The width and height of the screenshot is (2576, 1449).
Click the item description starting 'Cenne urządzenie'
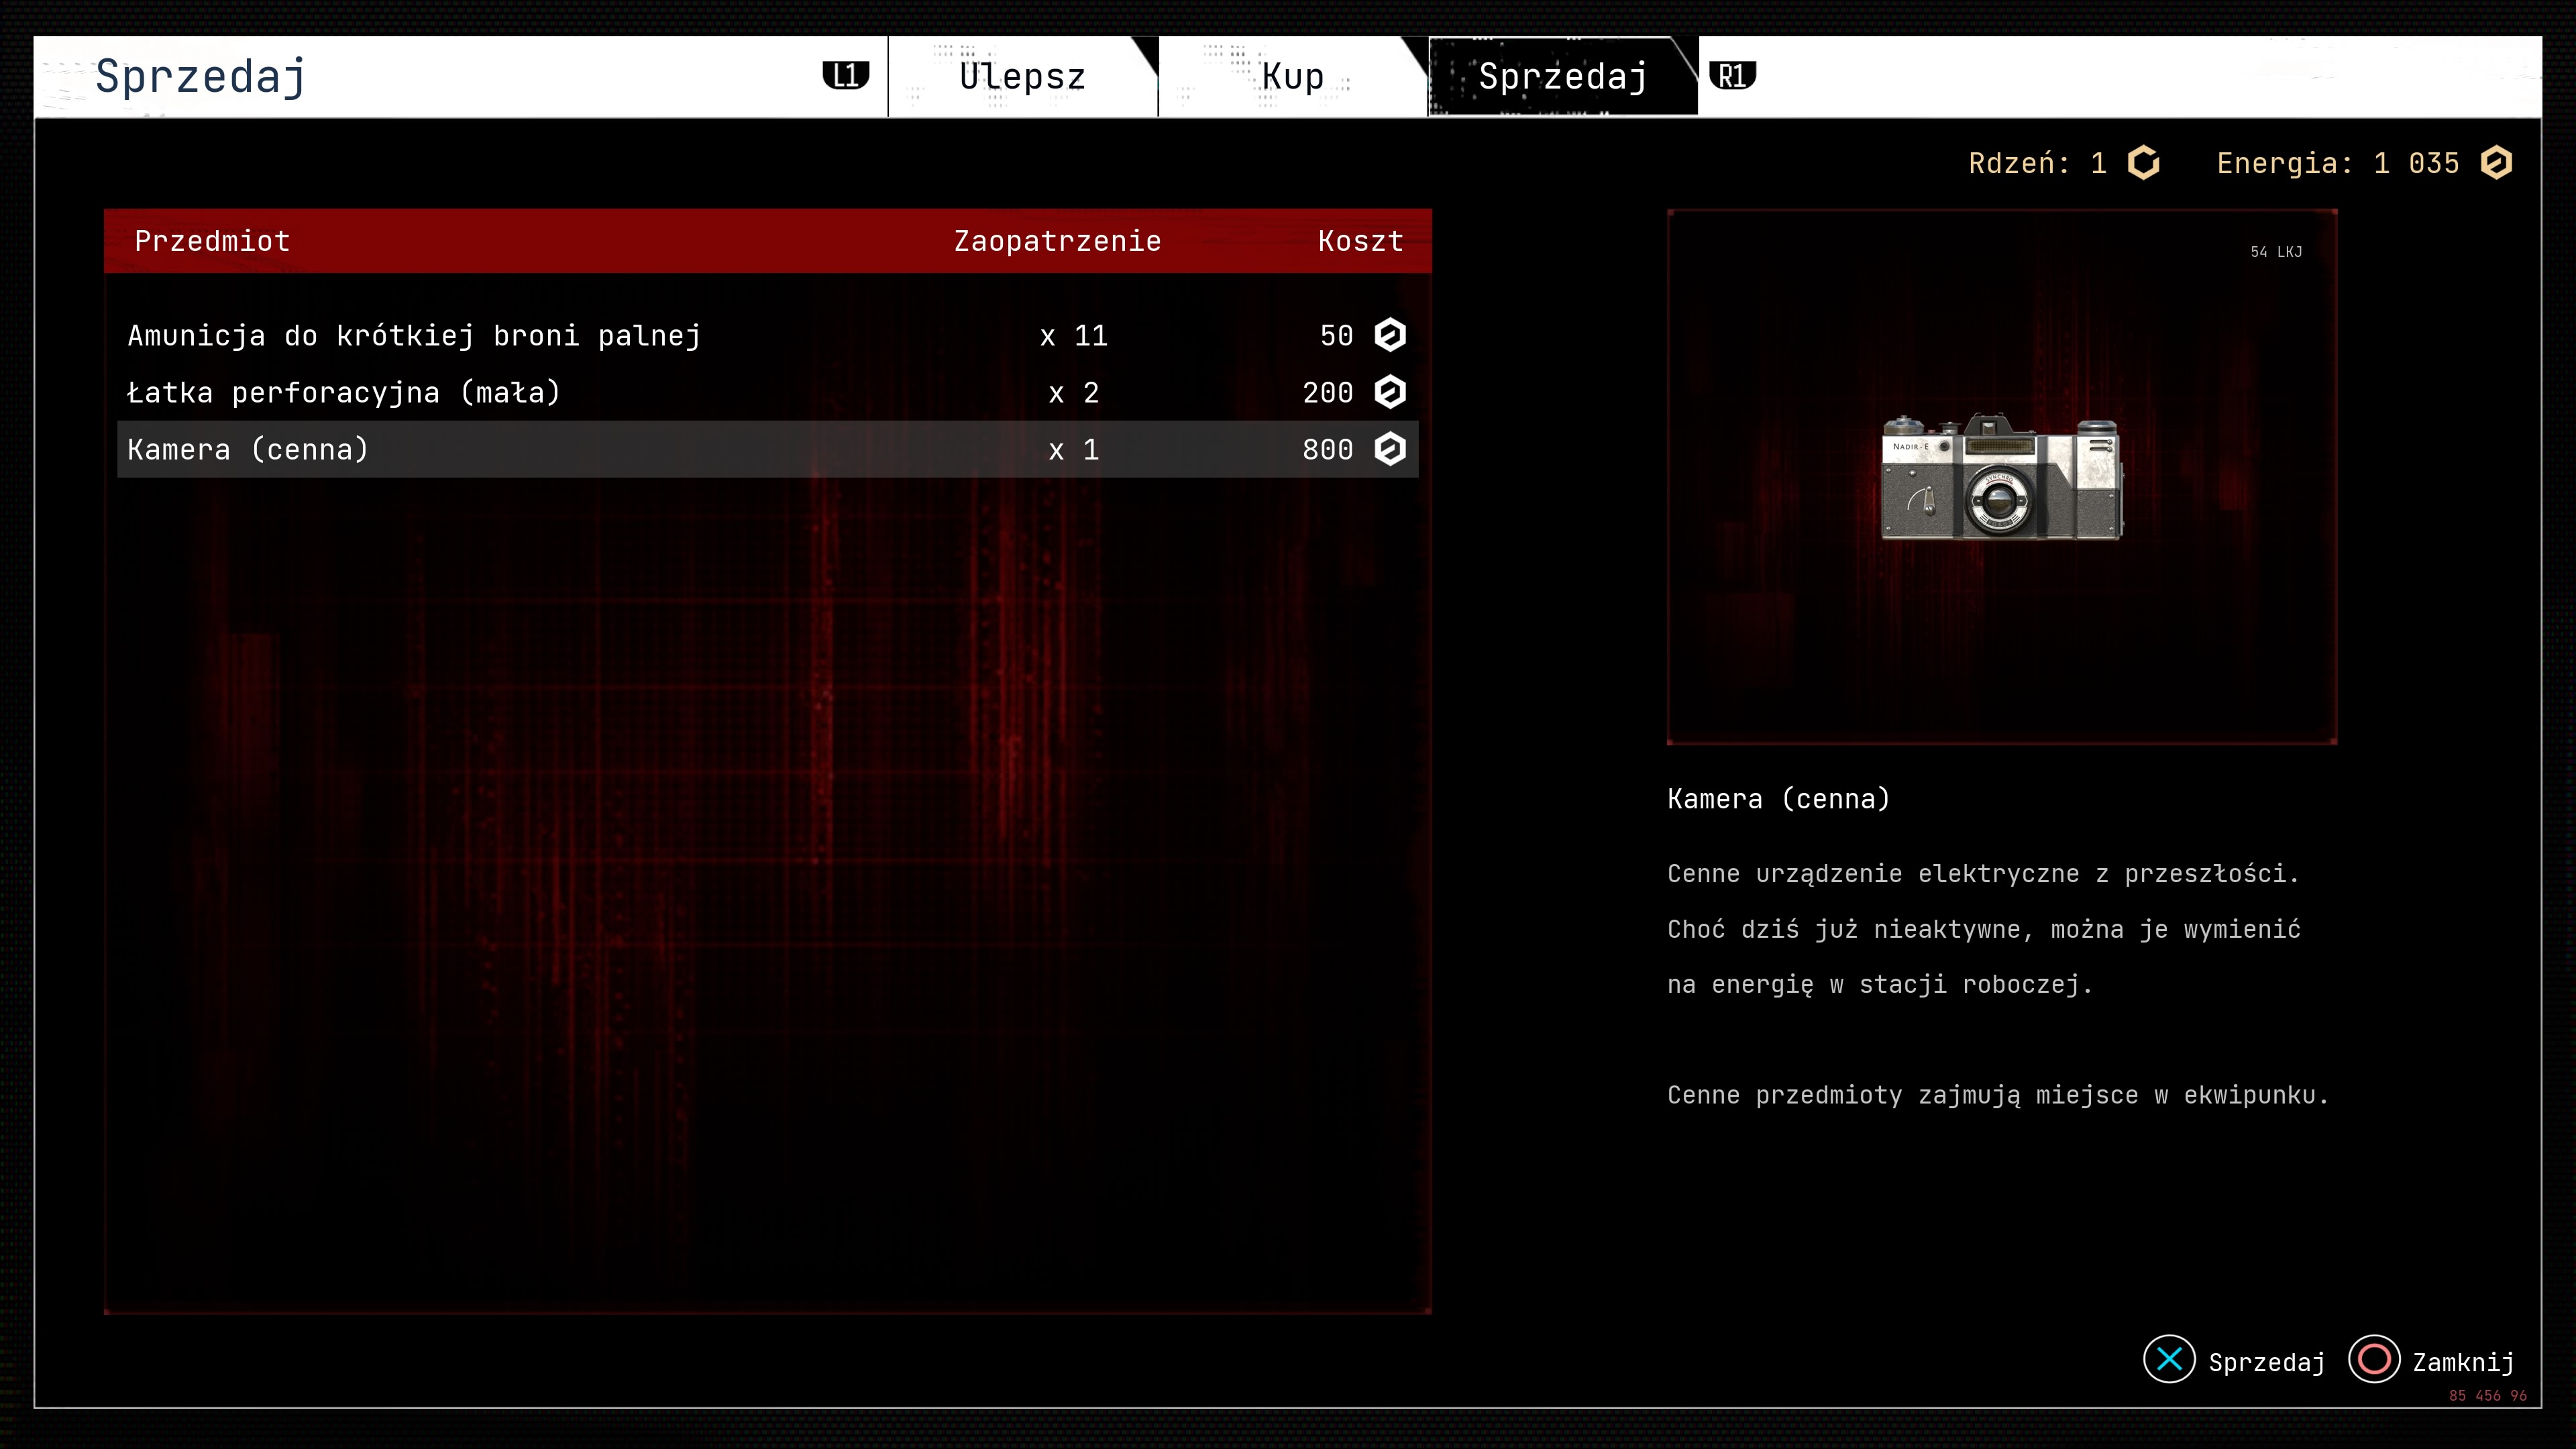click(x=1984, y=929)
